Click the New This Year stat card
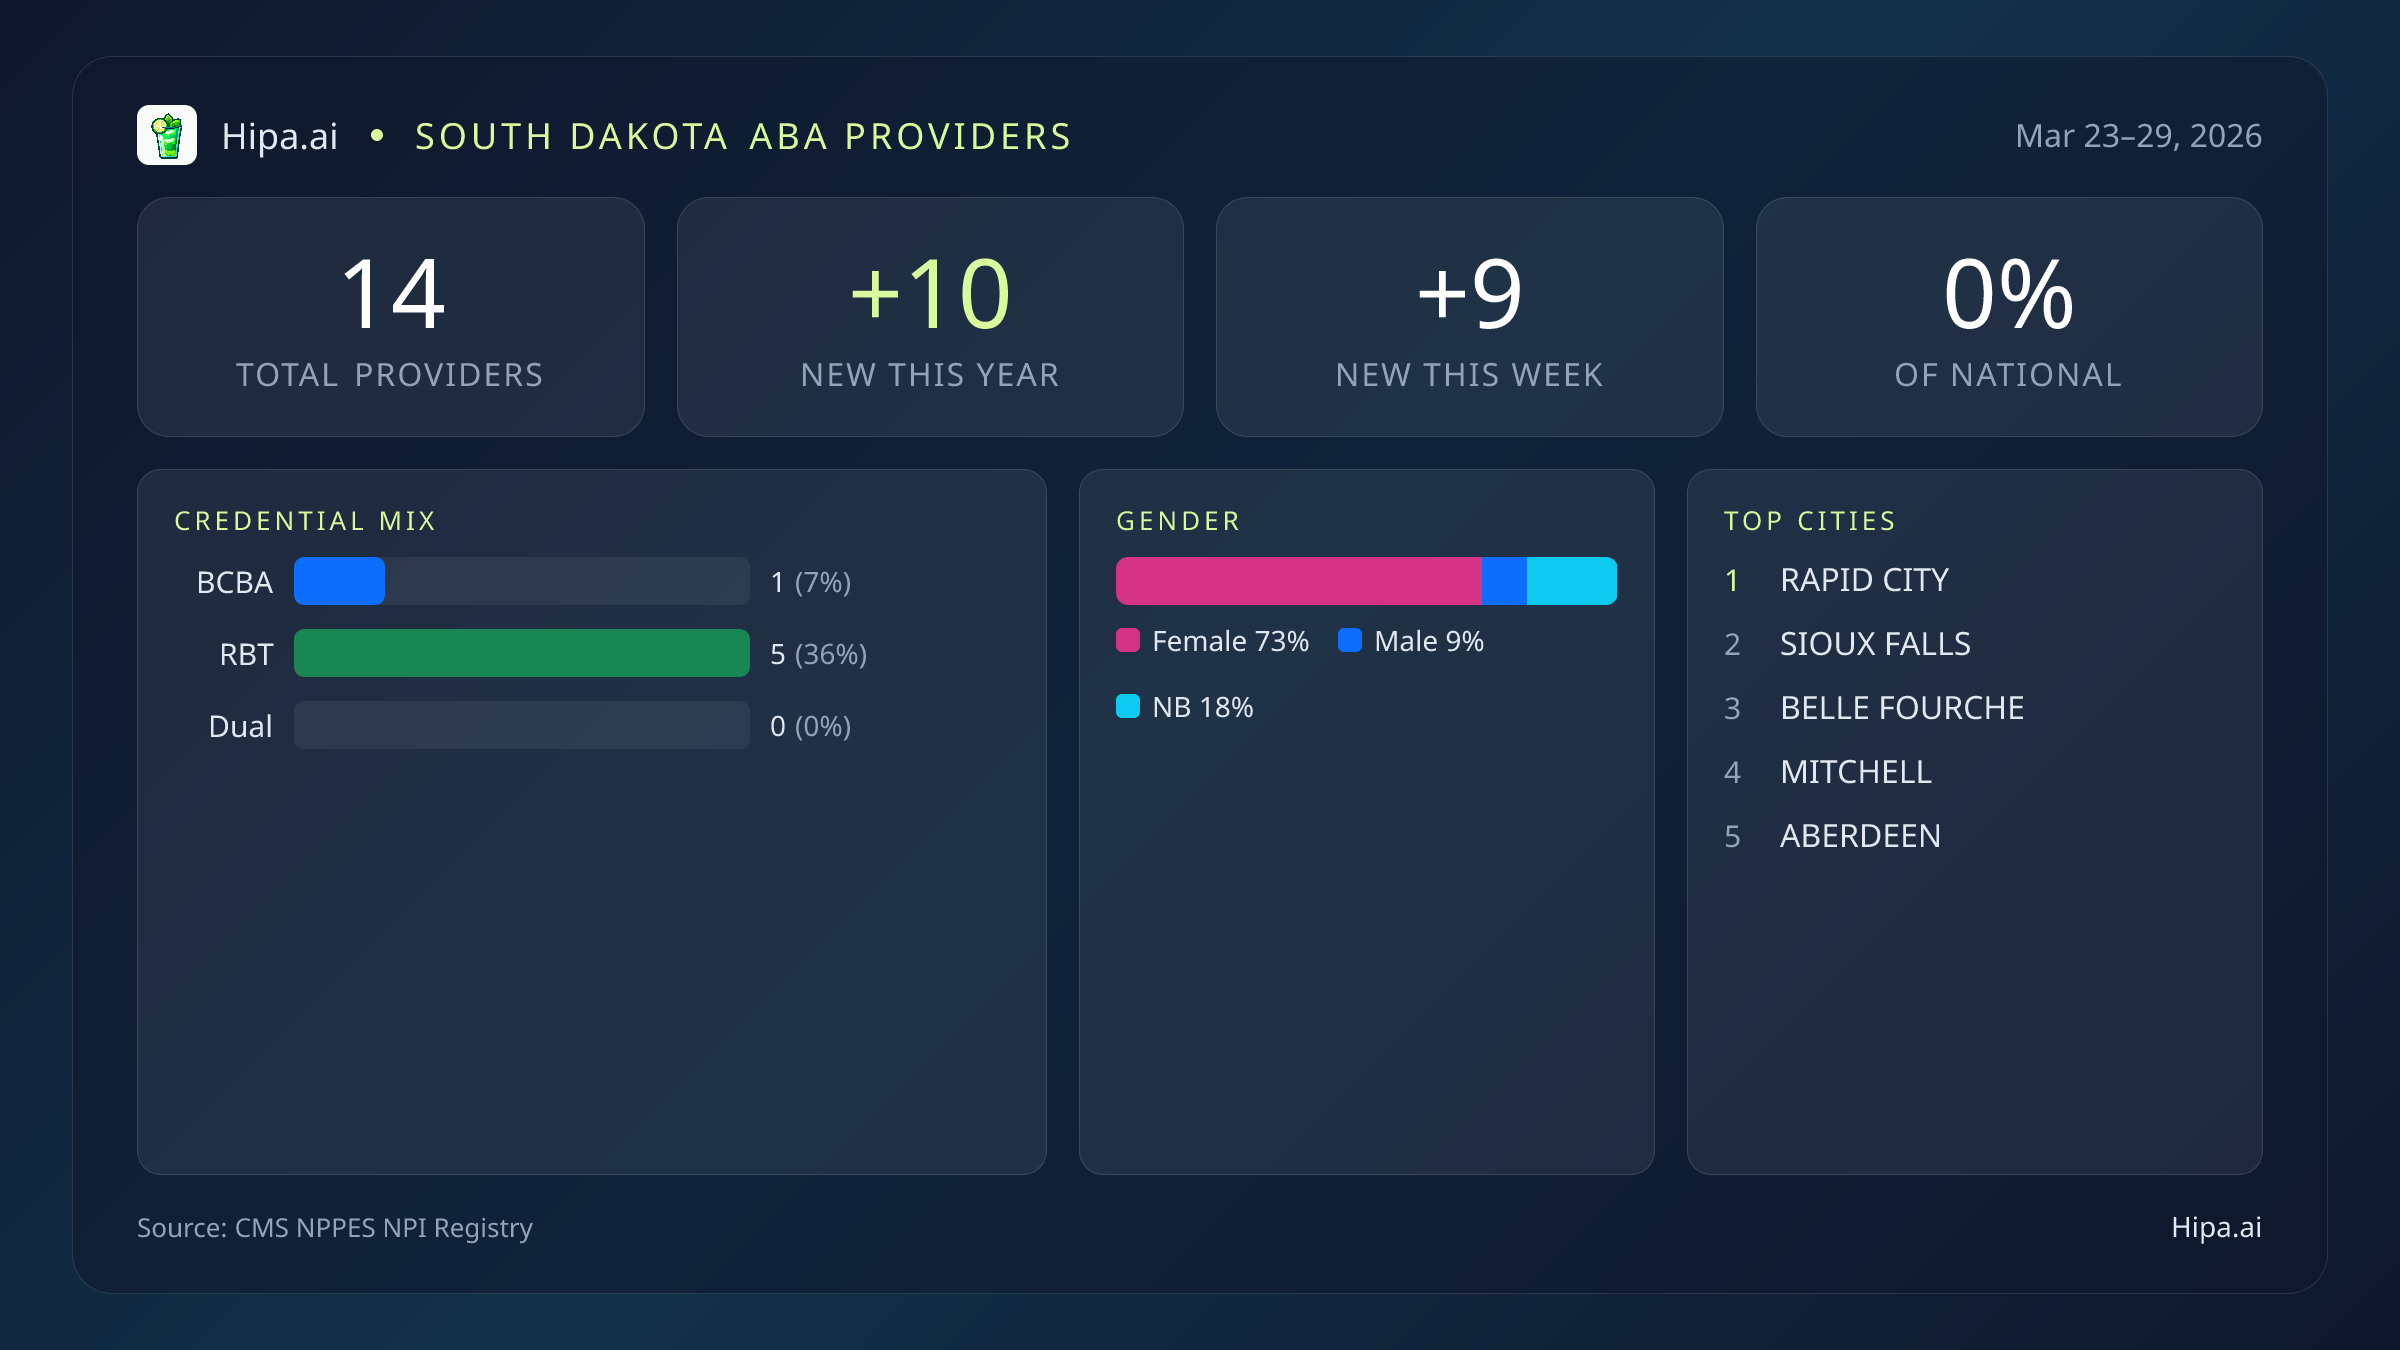The height and width of the screenshot is (1350, 2400). point(929,317)
